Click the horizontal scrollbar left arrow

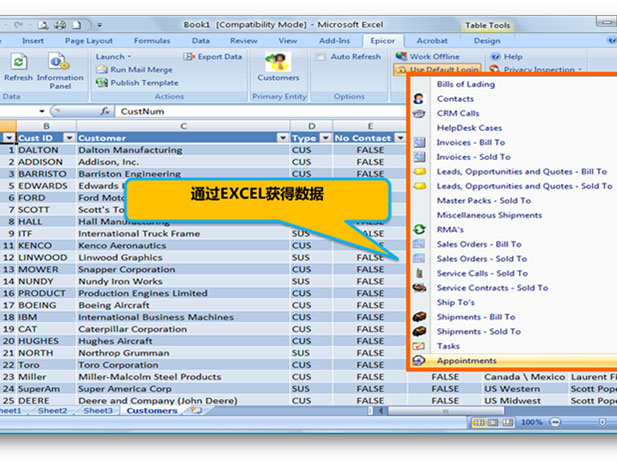click(x=381, y=411)
